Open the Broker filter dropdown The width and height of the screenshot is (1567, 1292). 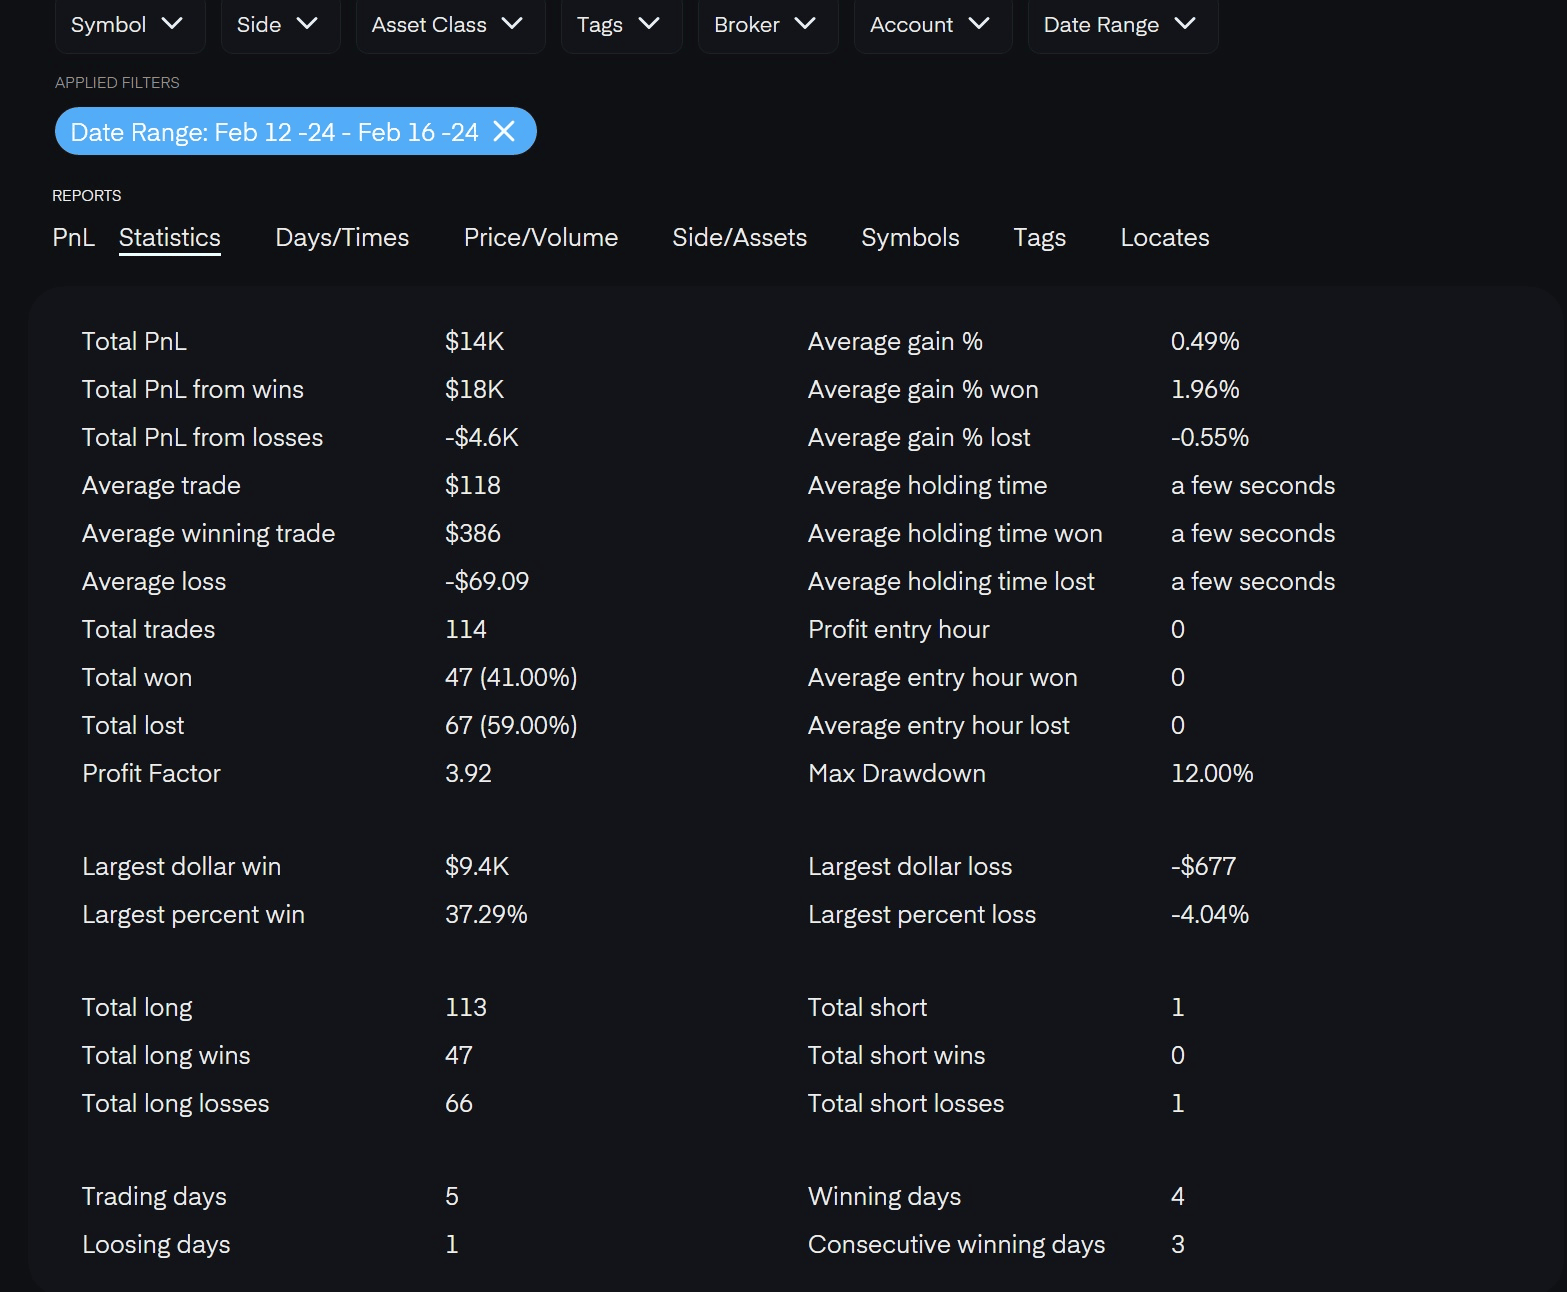(x=765, y=25)
